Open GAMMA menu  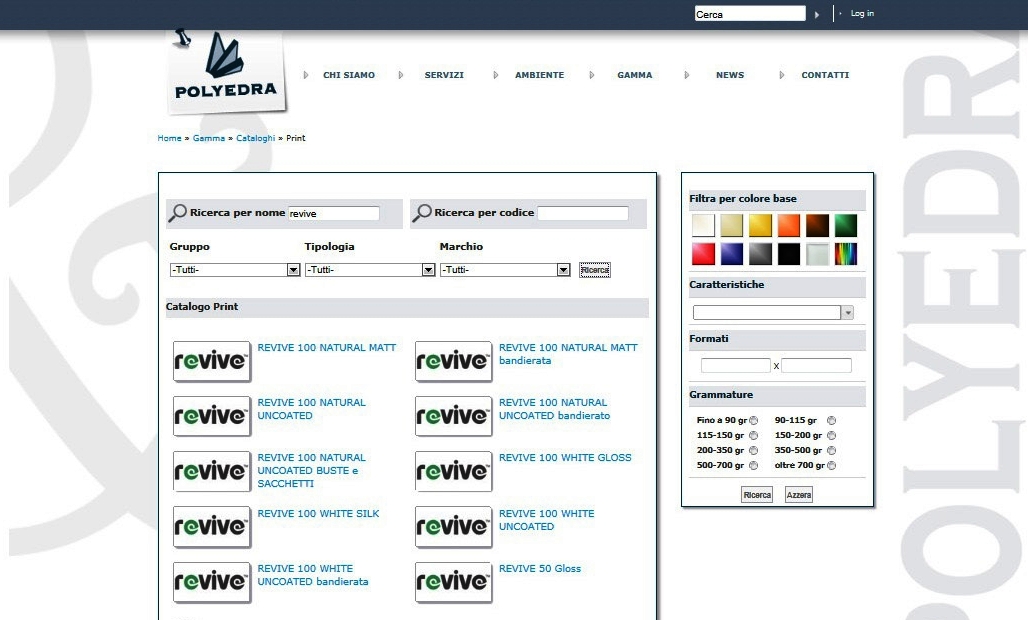[x=635, y=75]
